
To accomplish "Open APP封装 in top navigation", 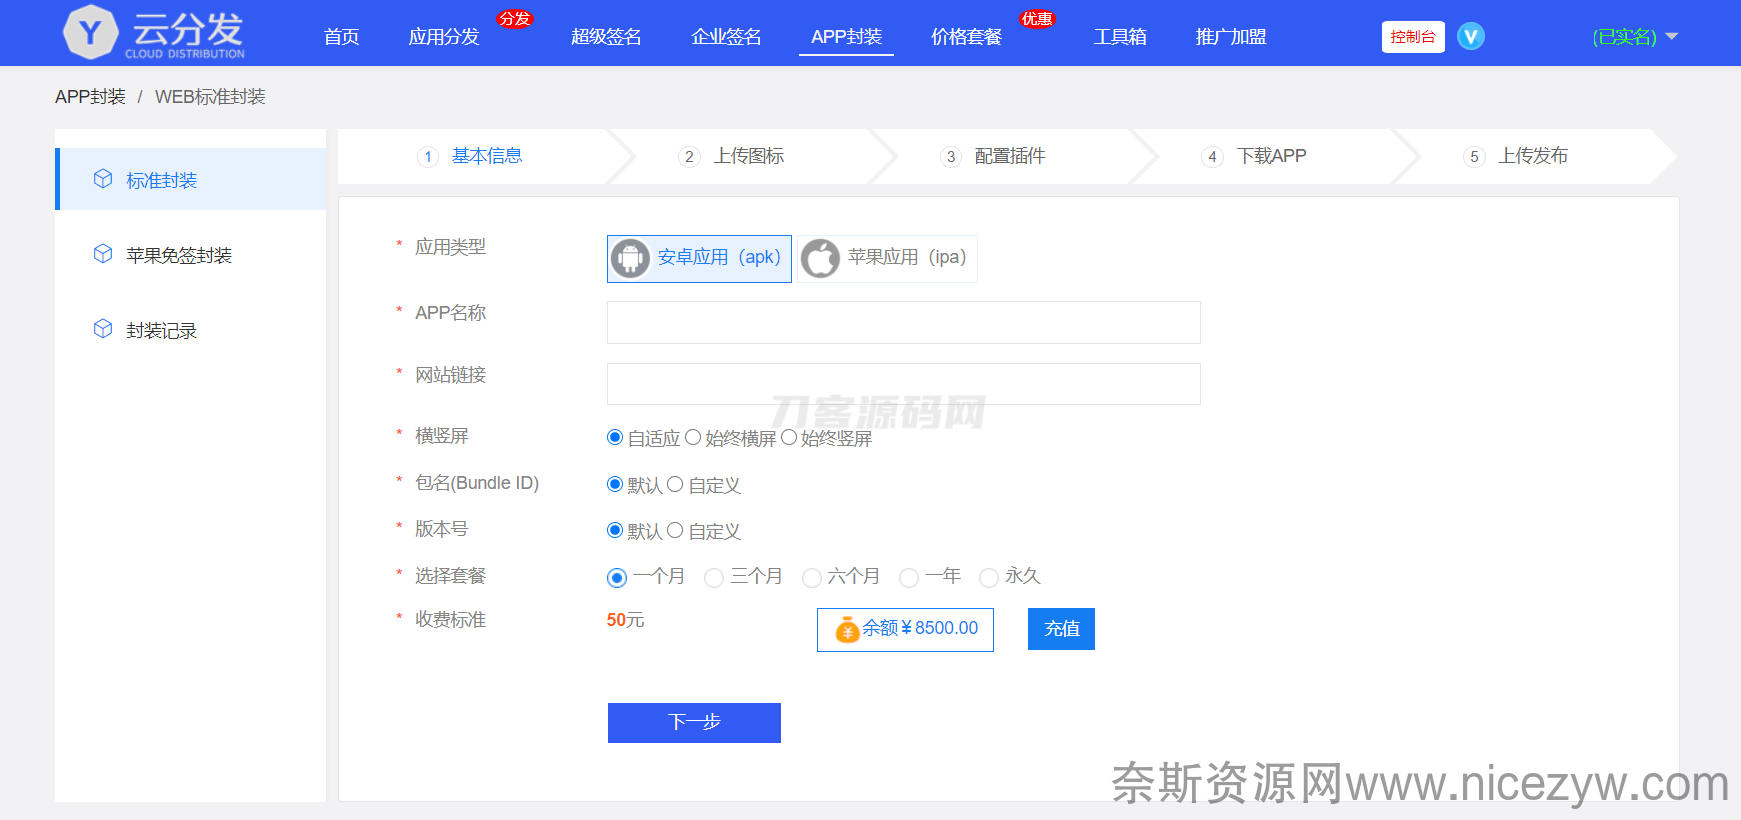I will tap(846, 37).
